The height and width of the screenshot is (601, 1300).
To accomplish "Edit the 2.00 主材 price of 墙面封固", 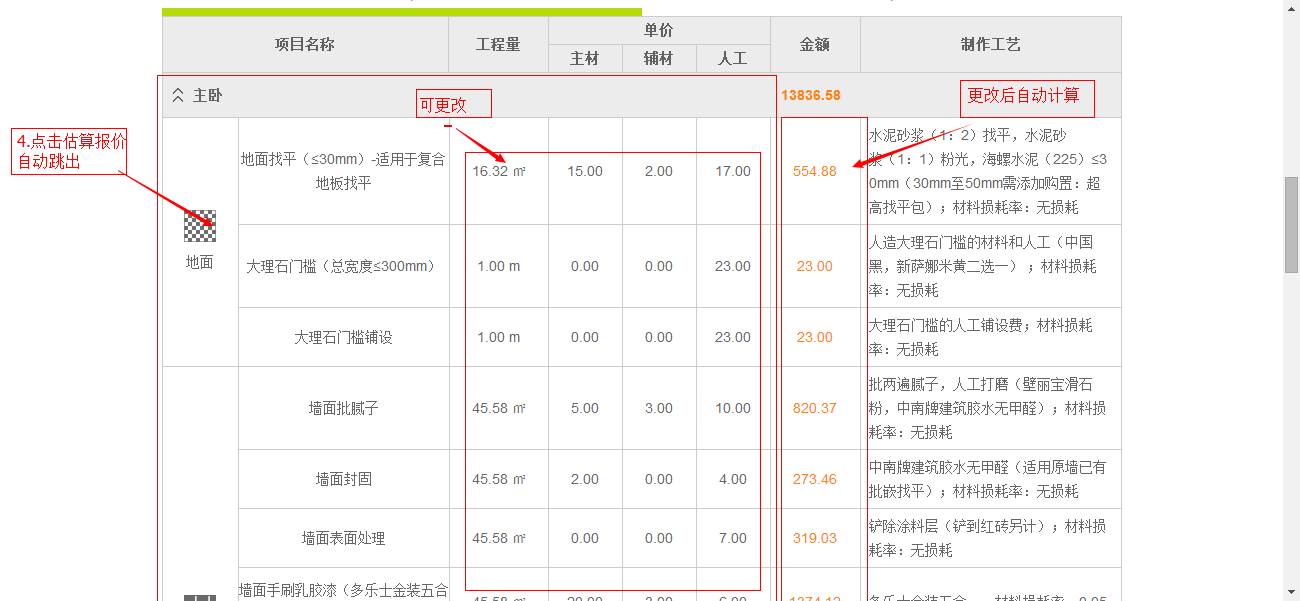I will click(585, 479).
